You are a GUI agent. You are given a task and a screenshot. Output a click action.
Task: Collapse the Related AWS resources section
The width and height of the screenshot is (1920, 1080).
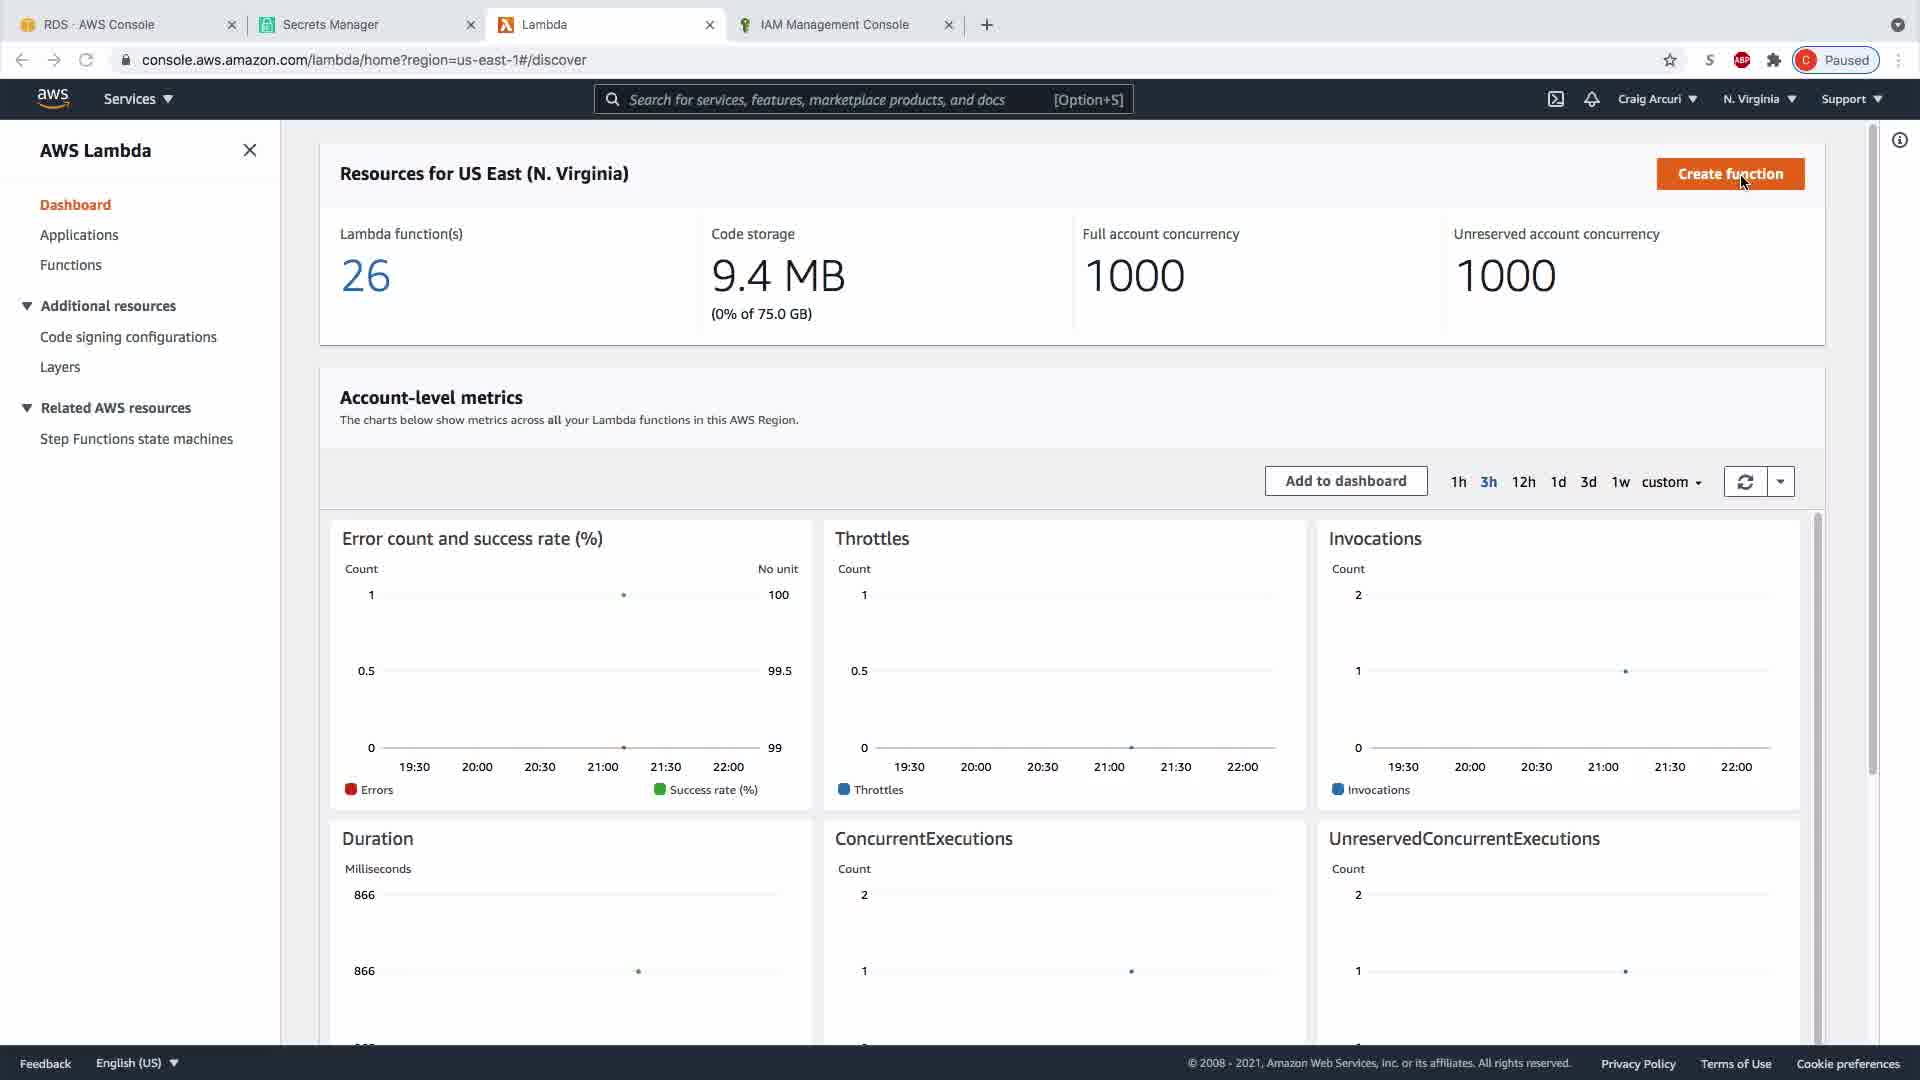[x=27, y=408]
